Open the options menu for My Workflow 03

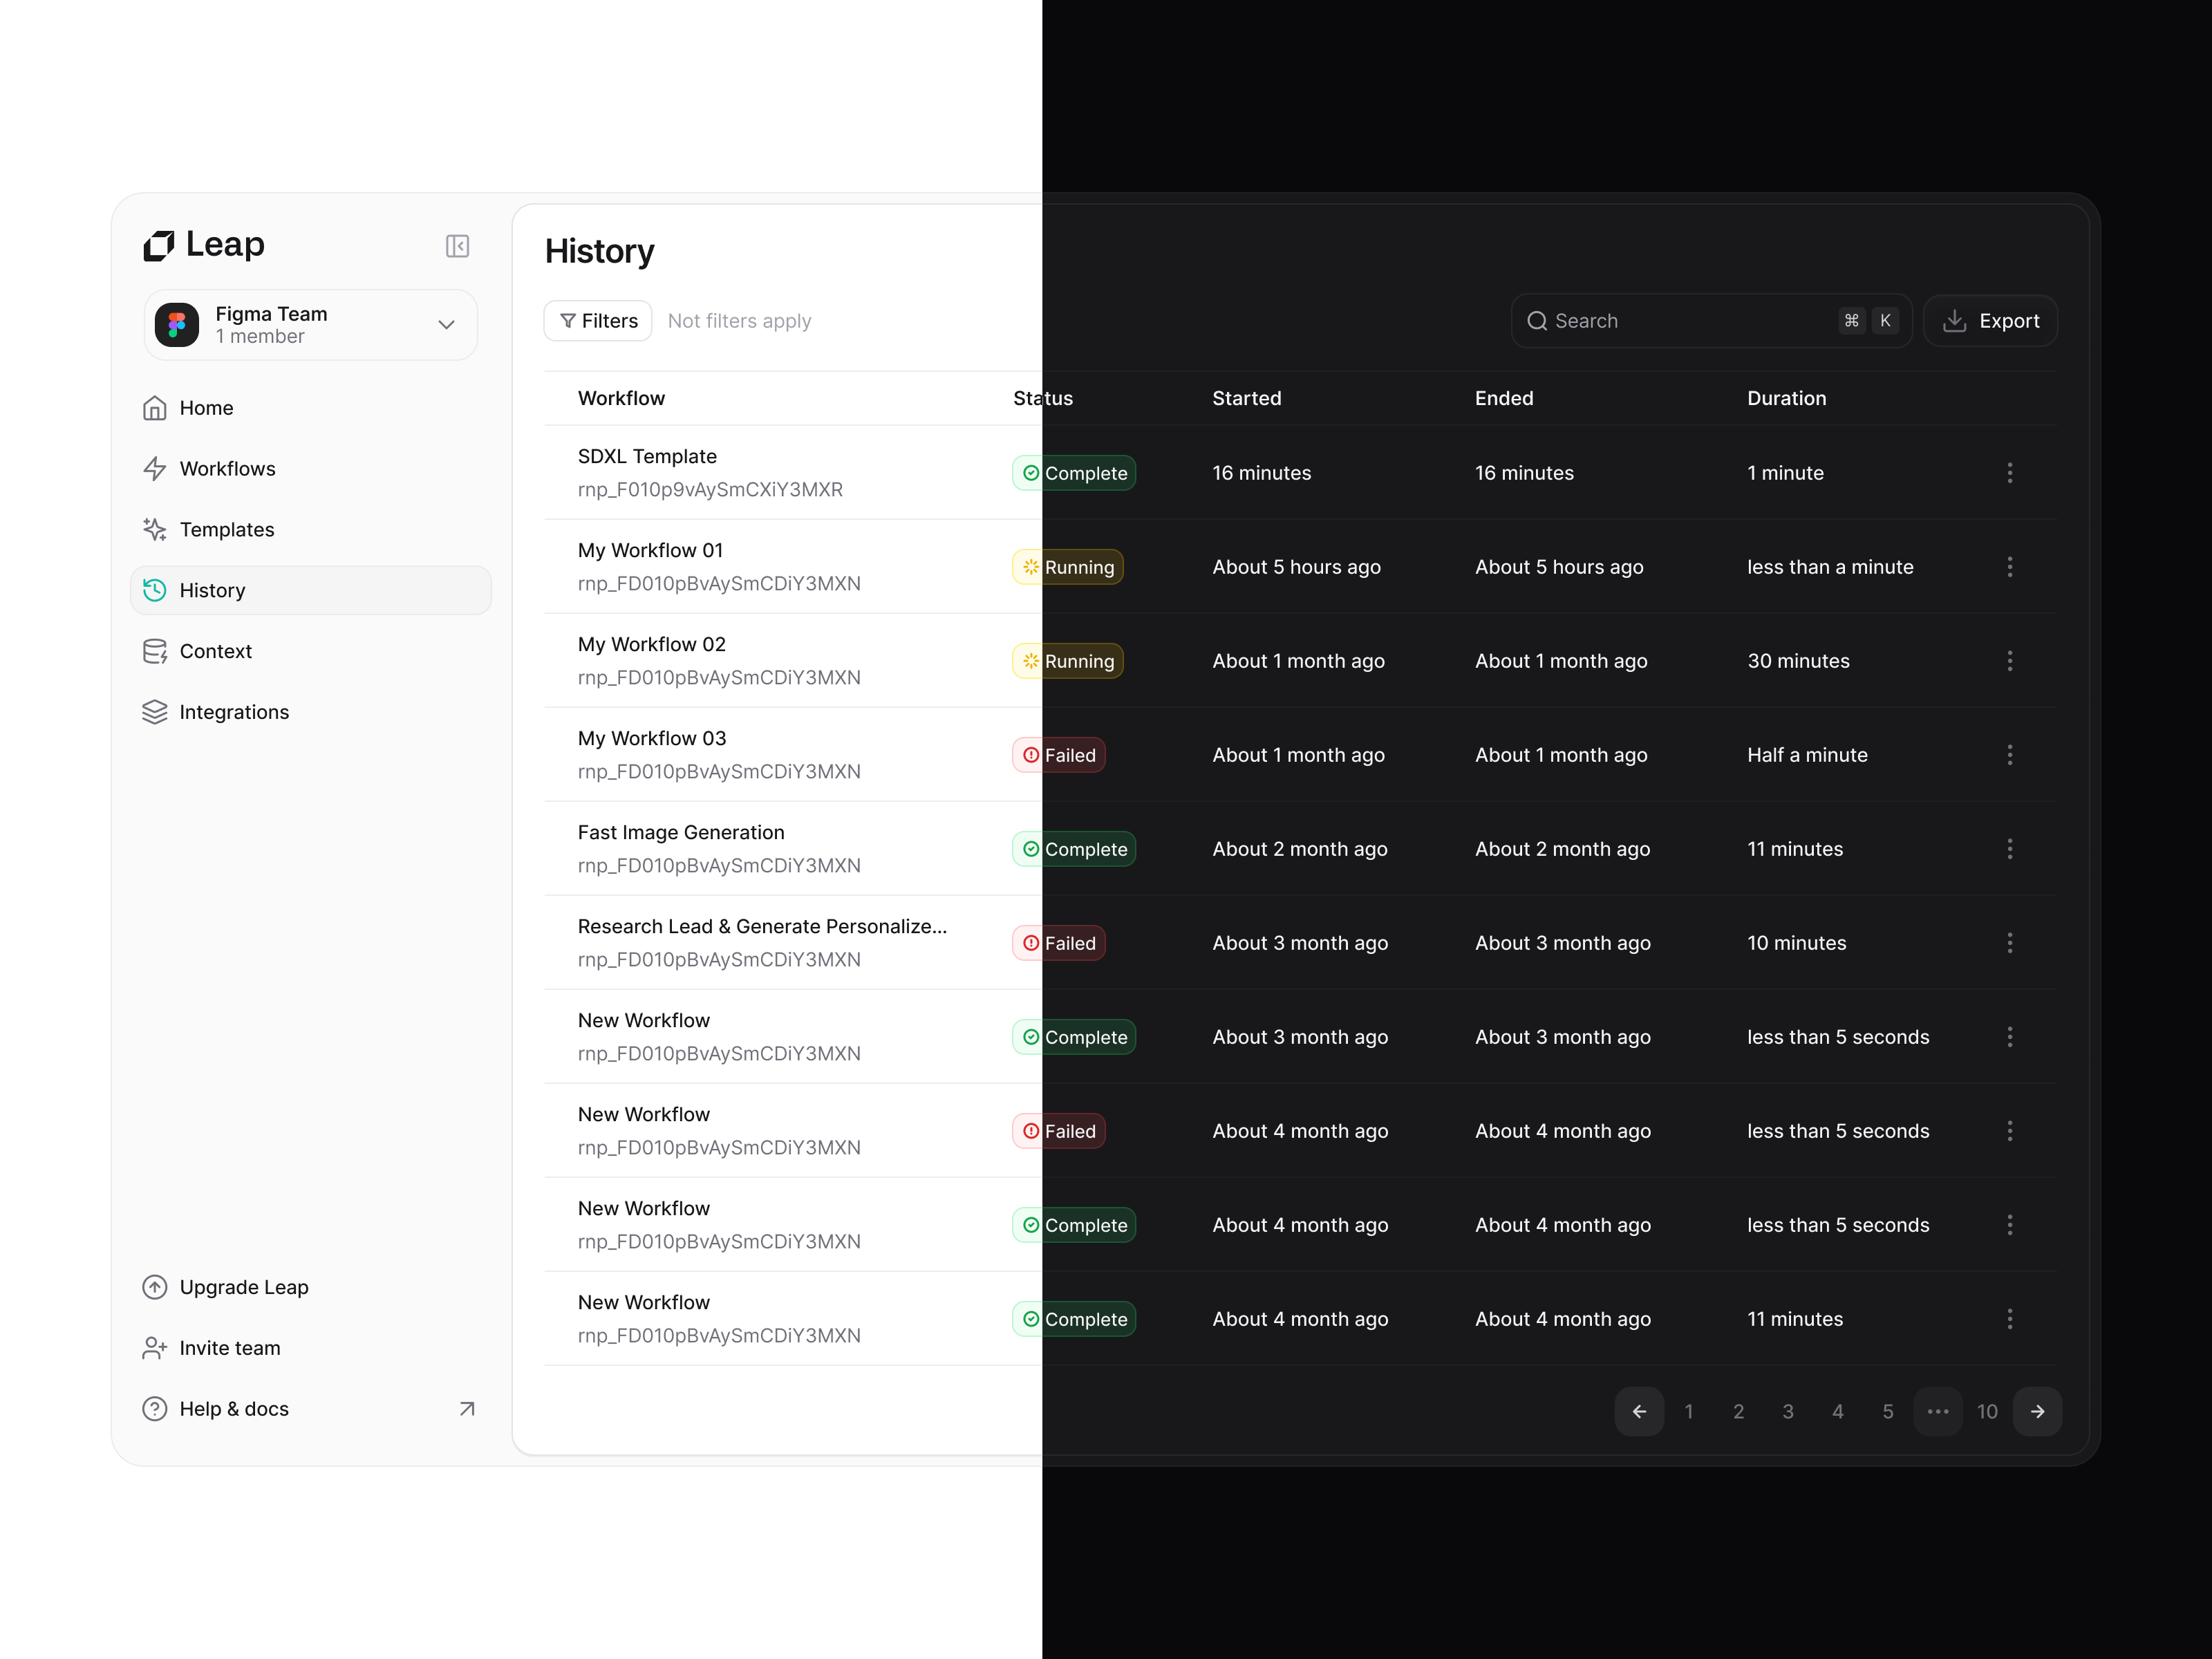(x=2010, y=755)
